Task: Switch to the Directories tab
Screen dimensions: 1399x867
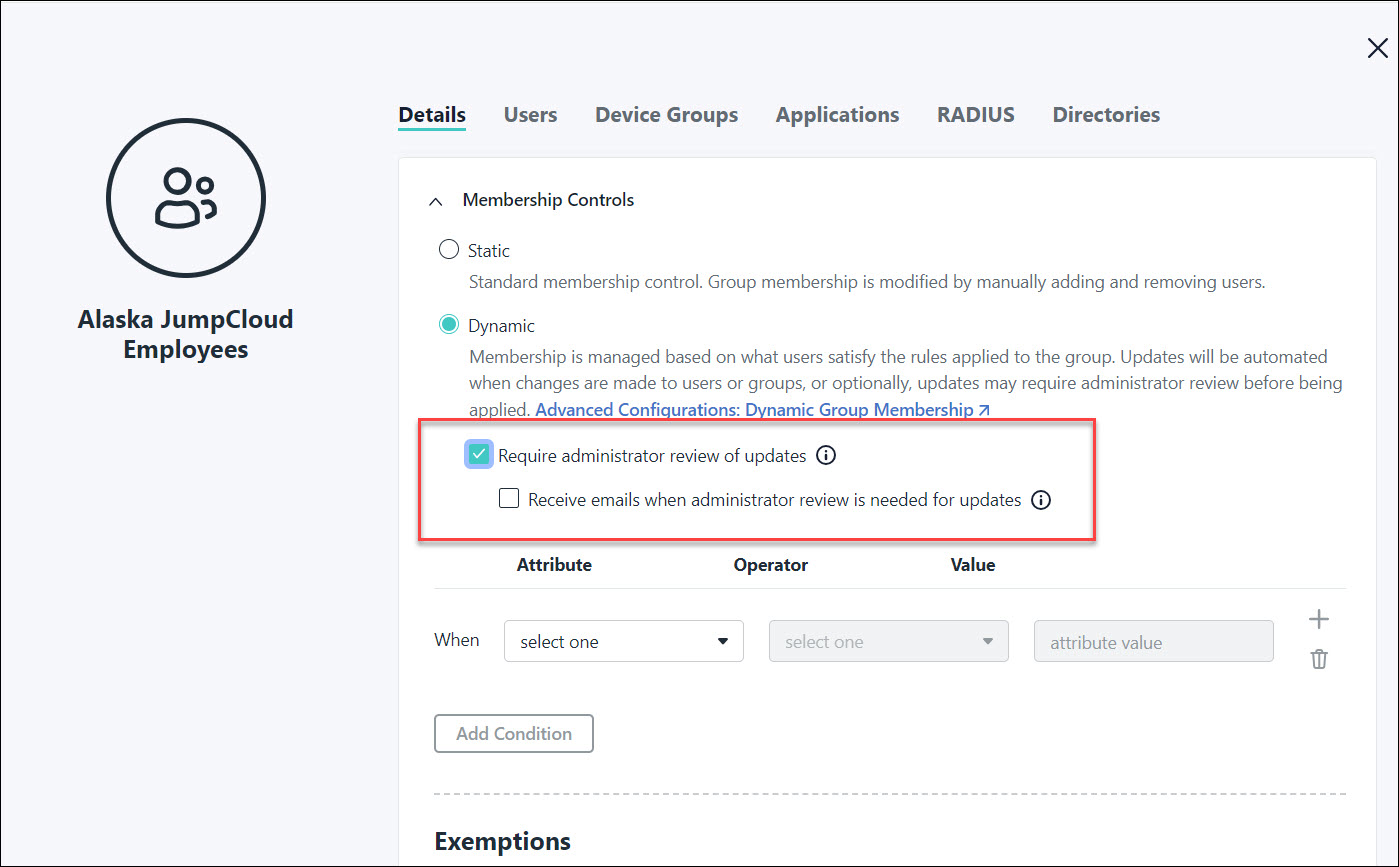Action: tap(1105, 114)
